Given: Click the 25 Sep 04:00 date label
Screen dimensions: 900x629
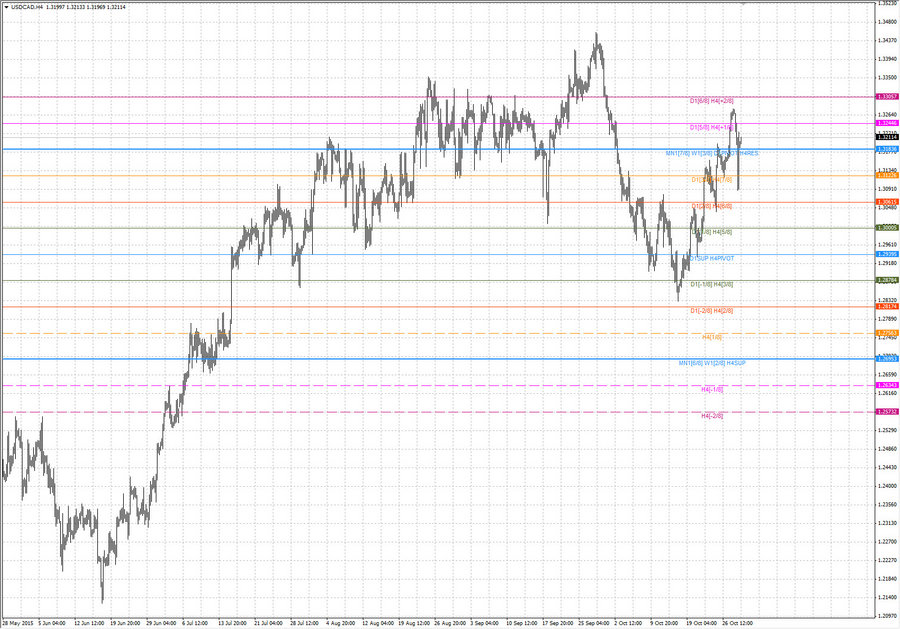Looking at the screenshot, I should tap(594, 623).
